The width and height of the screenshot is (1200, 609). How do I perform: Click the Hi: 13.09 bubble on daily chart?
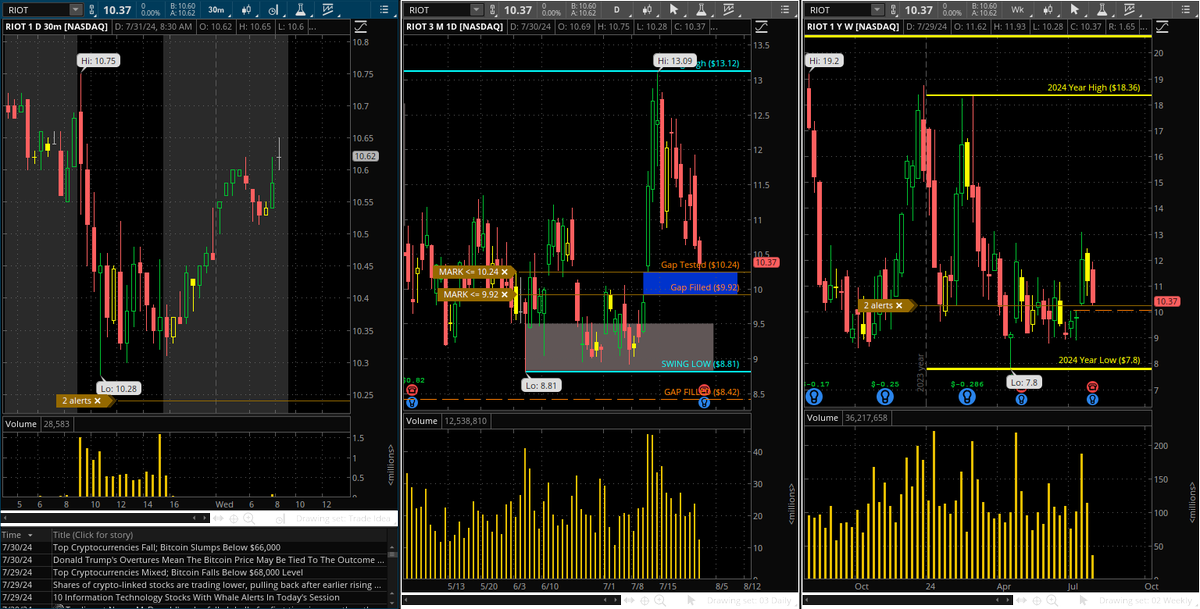pyautogui.click(x=674, y=61)
